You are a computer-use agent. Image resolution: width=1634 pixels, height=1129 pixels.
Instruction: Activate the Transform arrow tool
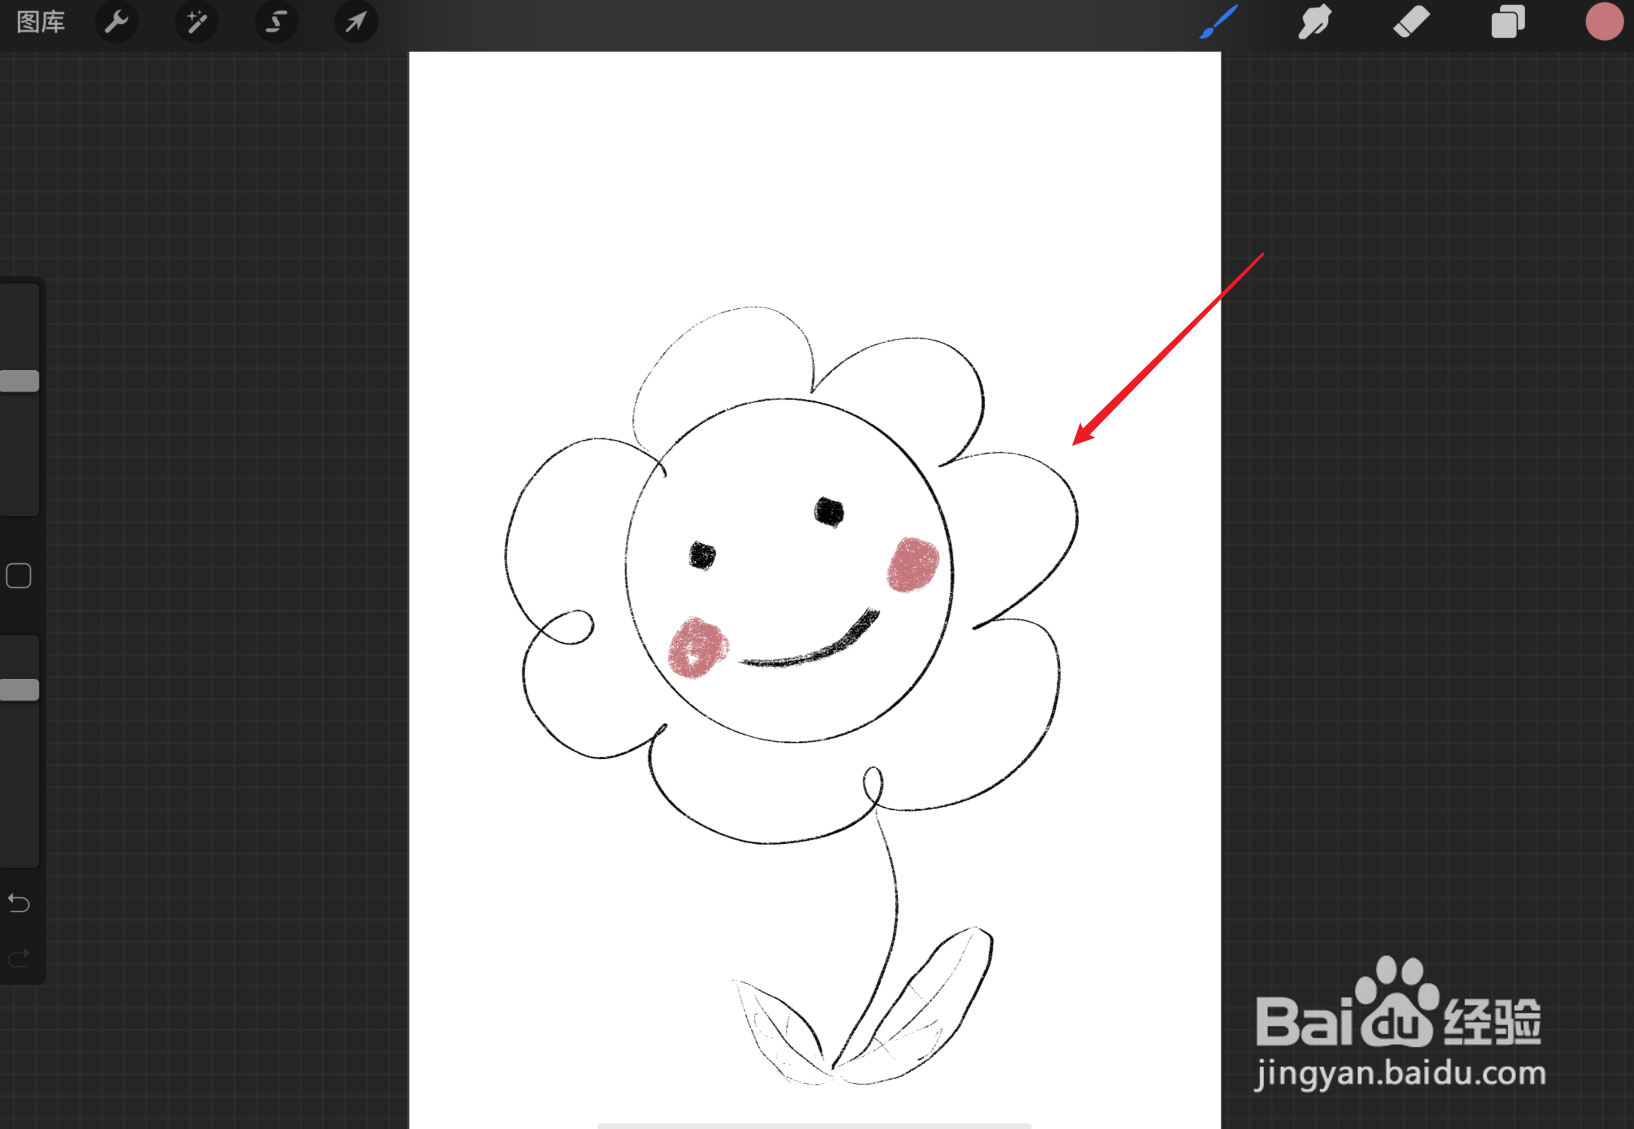click(356, 22)
